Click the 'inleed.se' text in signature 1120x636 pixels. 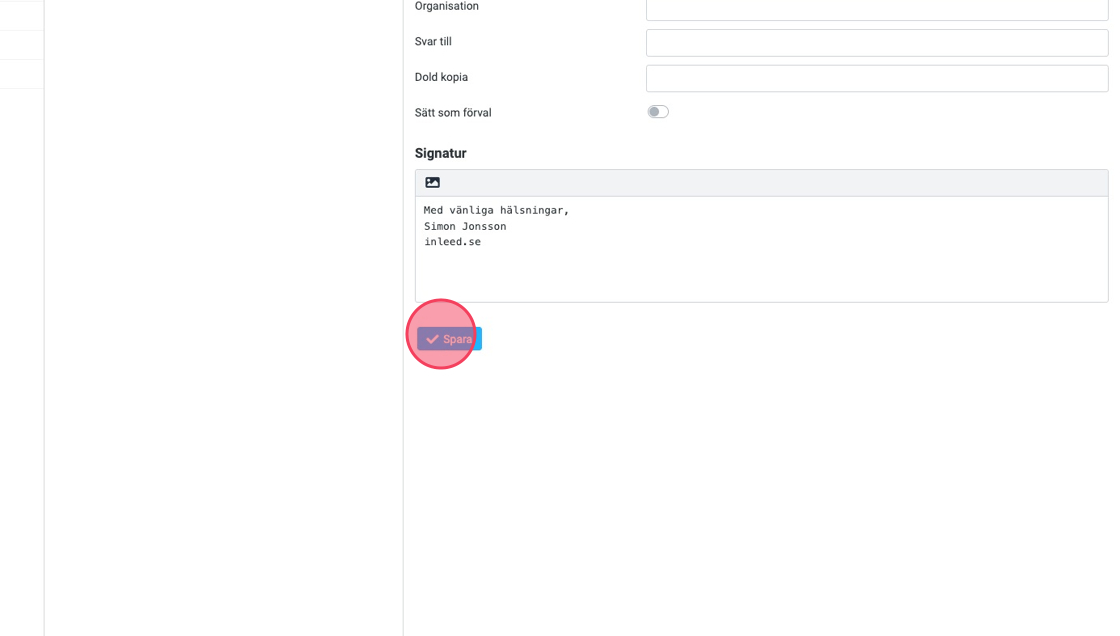(452, 242)
